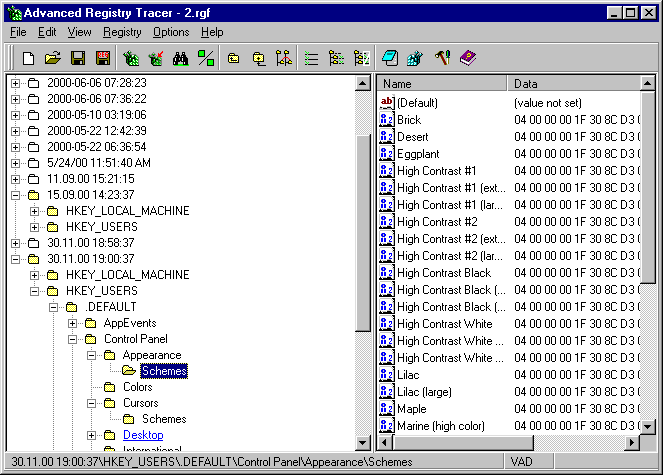Screen dimensions: 663x475
Task: Expand the 30.11.00 18:58:37 snapshot node
Action: click(x=16, y=243)
